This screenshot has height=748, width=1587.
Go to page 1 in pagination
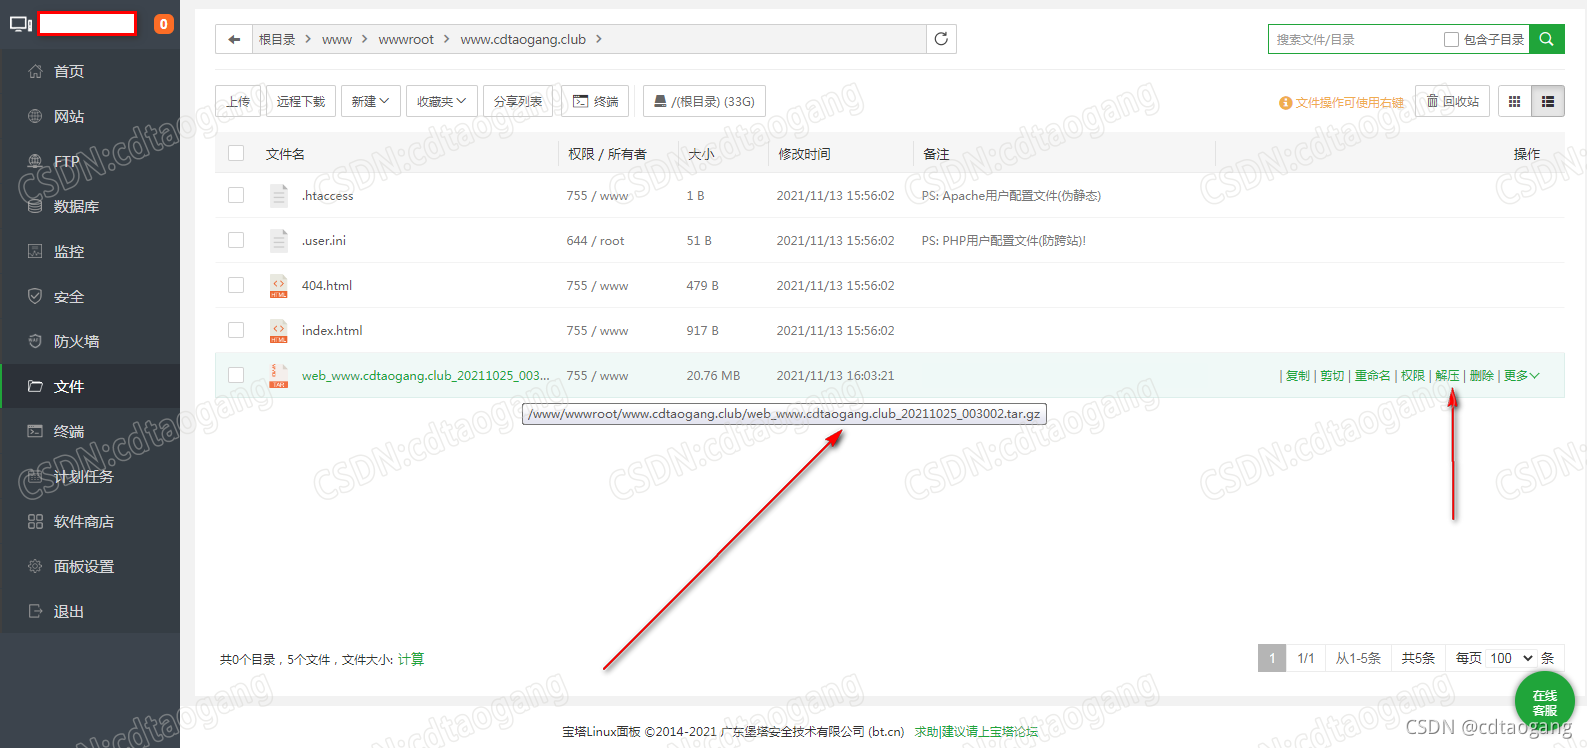pos(1272,658)
